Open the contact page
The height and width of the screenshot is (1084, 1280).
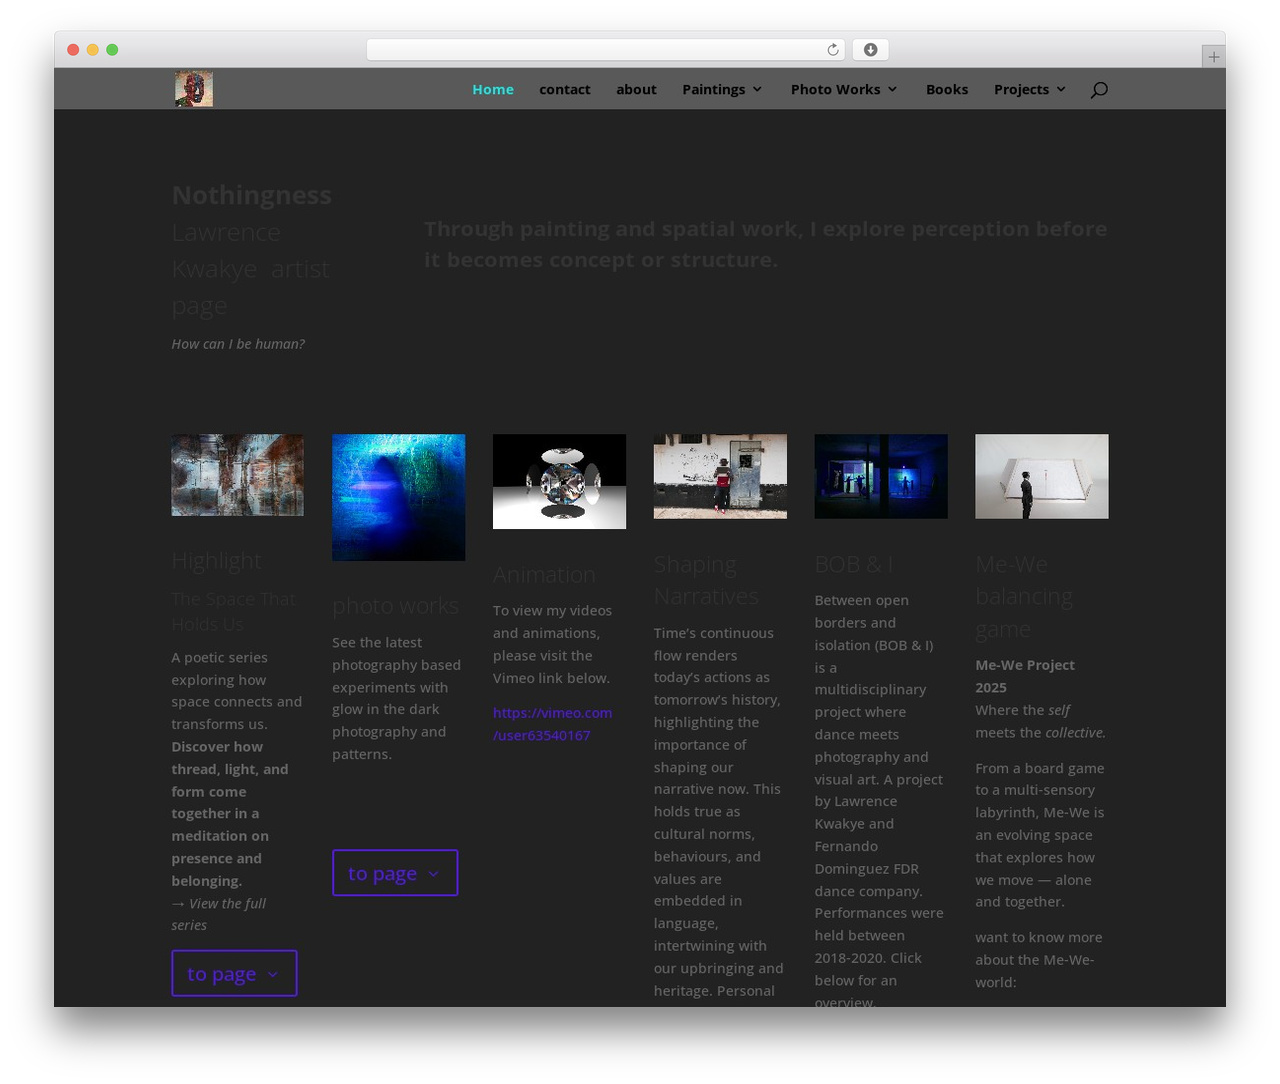click(x=565, y=89)
